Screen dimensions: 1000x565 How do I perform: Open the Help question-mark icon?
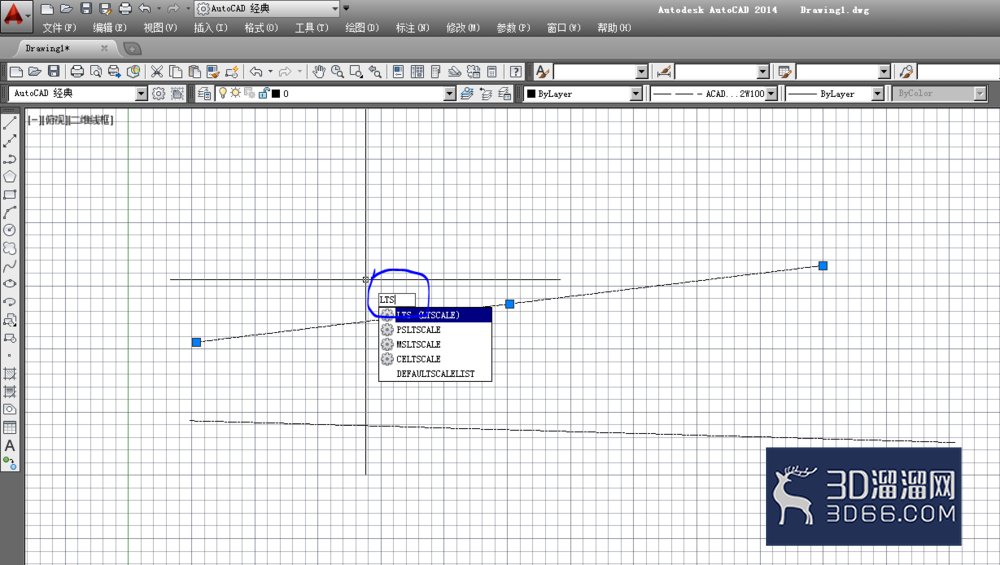pos(516,71)
